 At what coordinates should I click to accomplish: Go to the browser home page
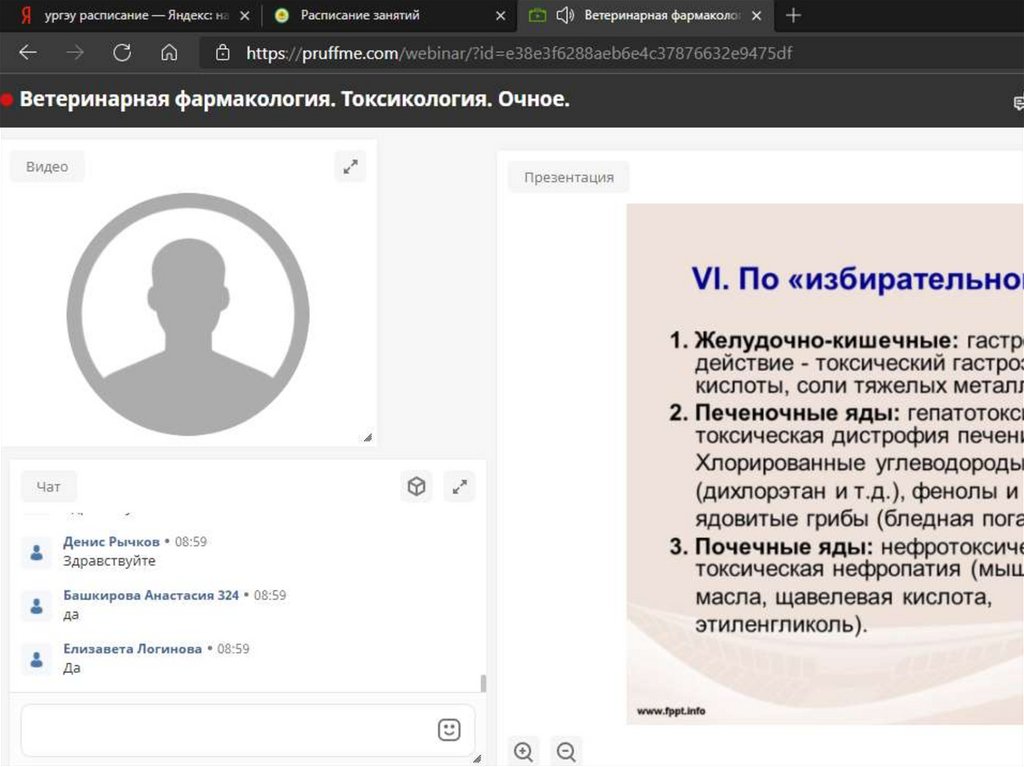coord(169,53)
